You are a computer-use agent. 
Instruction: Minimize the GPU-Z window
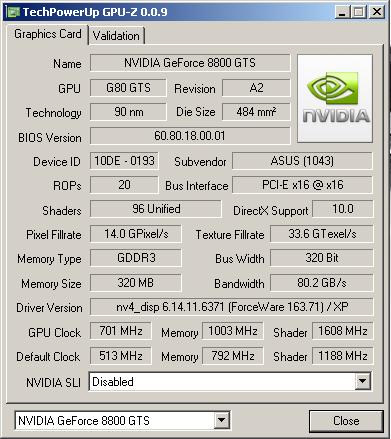(342, 12)
